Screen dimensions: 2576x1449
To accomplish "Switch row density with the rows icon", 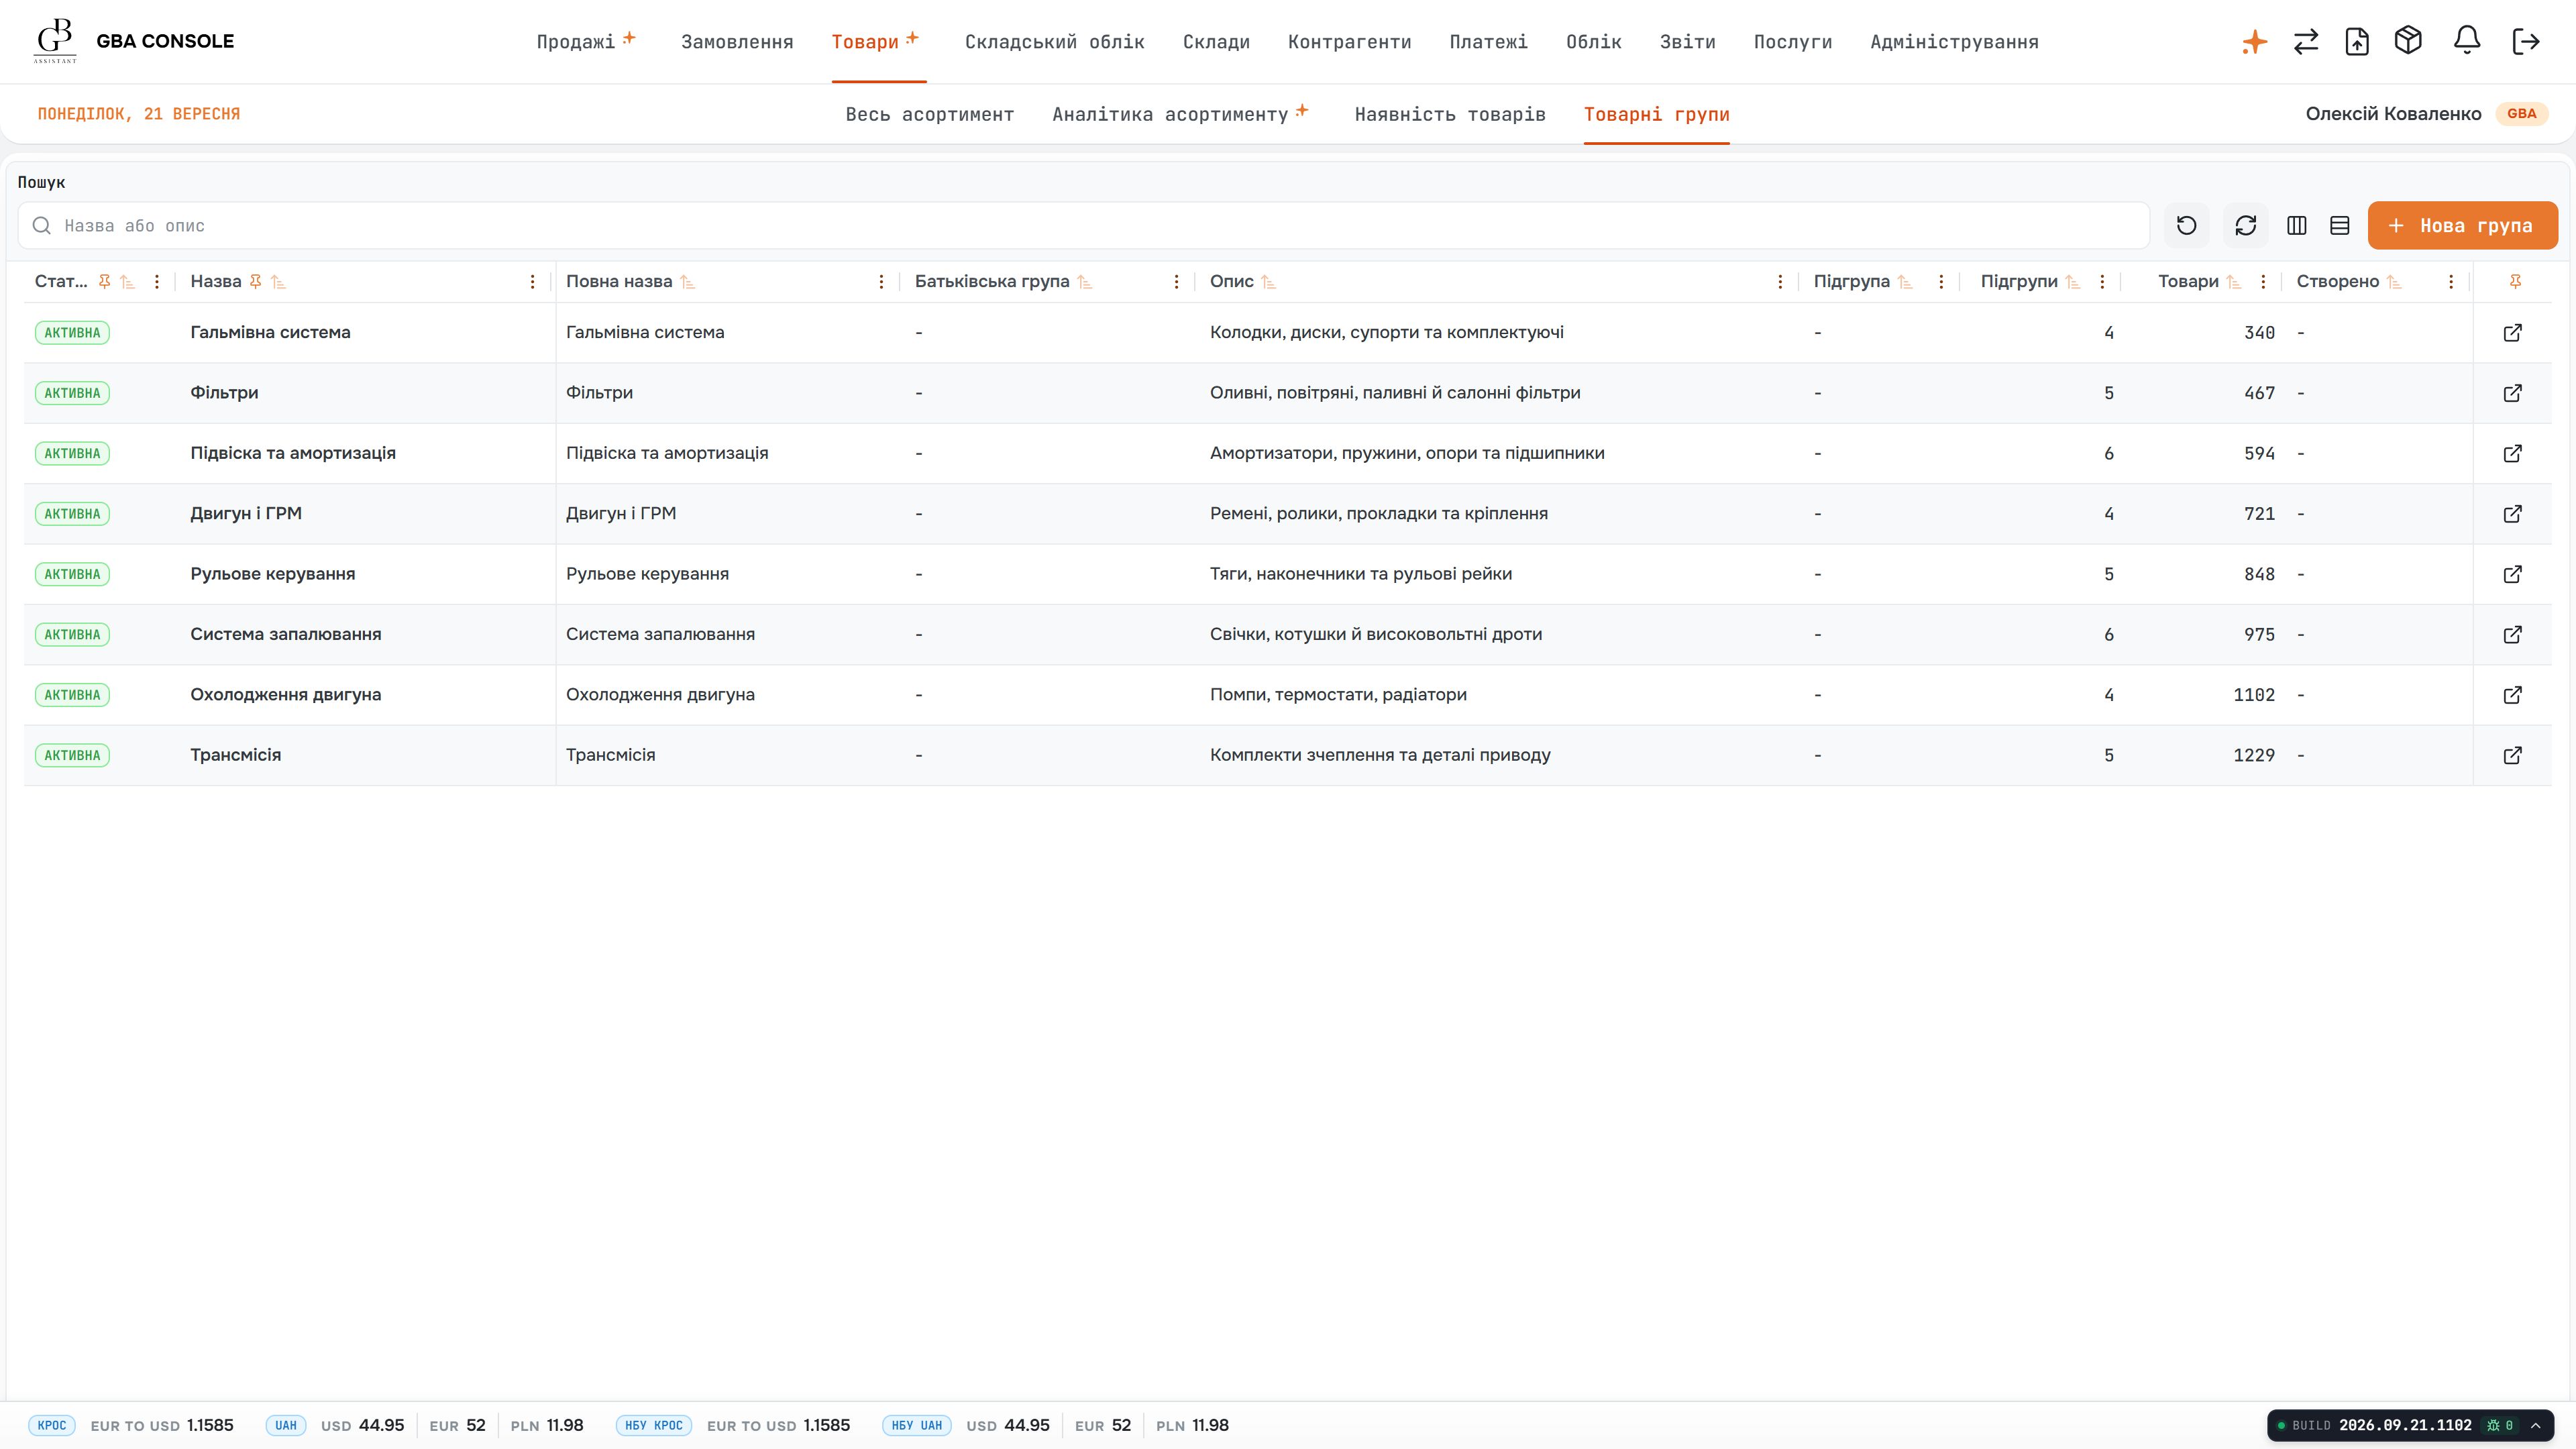I will (x=2340, y=226).
